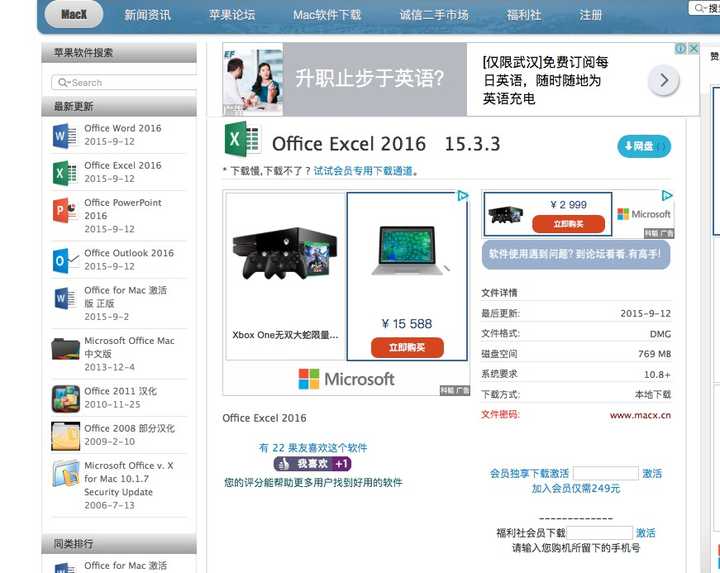Image resolution: width=720 pixels, height=573 pixels.
Task: Open the 试试会员专用下载通道 link
Action: click(363, 171)
